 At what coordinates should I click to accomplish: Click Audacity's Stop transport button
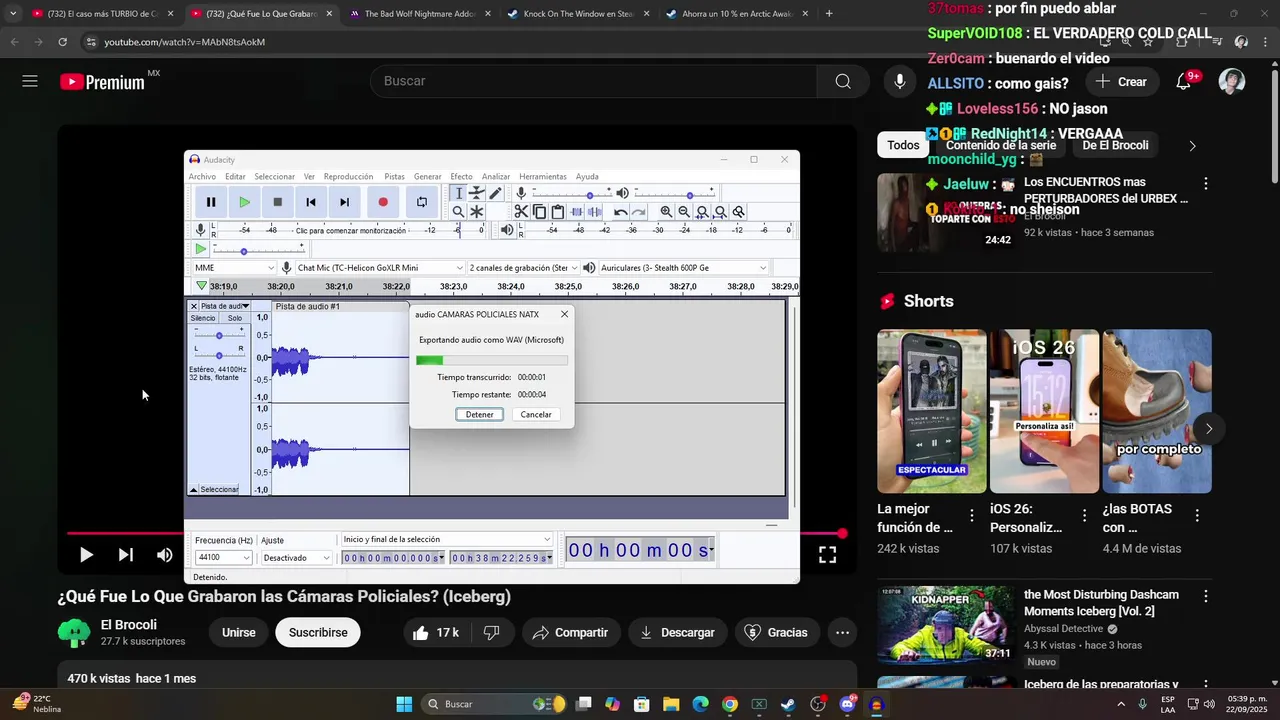pos(278,202)
